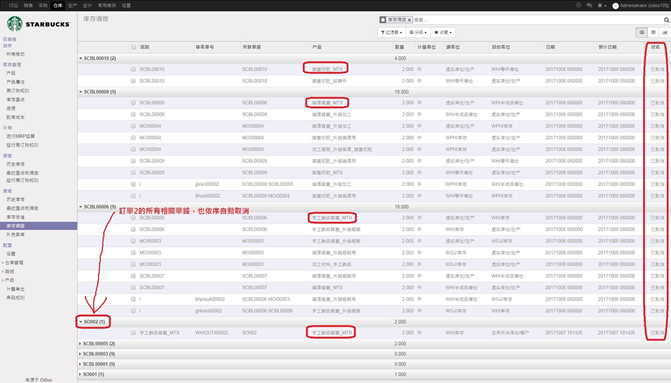
Task: Open the 销售 top menu
Action: coord(28,6)
